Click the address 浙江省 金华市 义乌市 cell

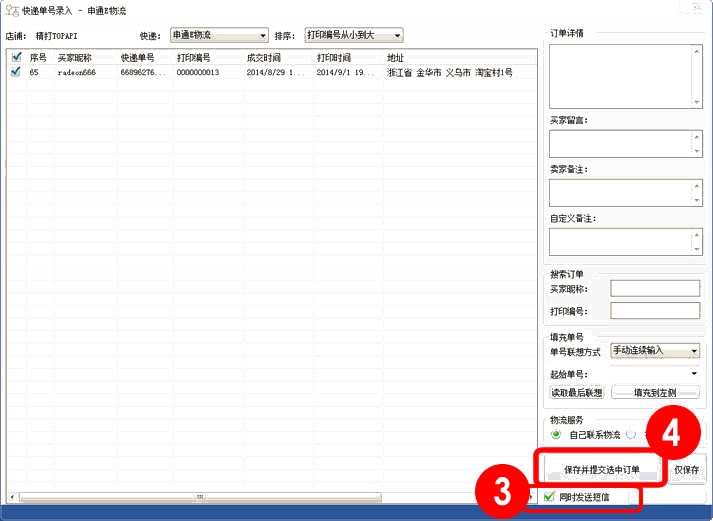[x=449, y=72]
